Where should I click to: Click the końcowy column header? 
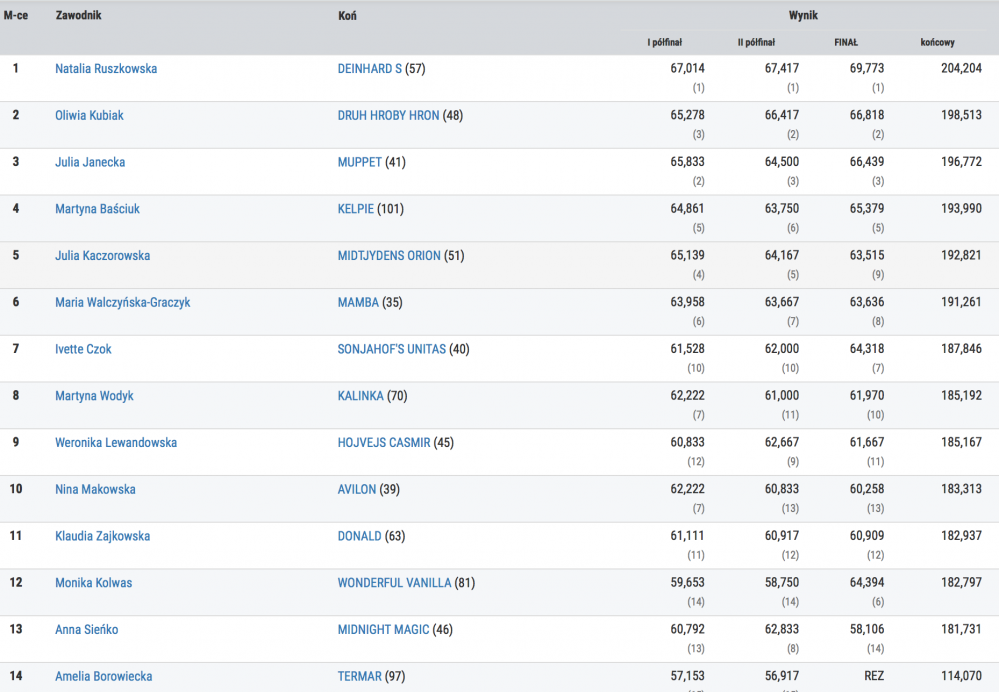click(x=937, y=43)
